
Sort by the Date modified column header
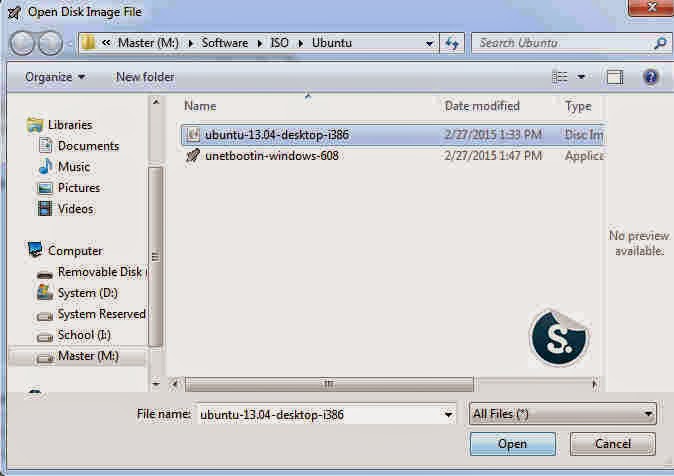(x=482, y=106)
